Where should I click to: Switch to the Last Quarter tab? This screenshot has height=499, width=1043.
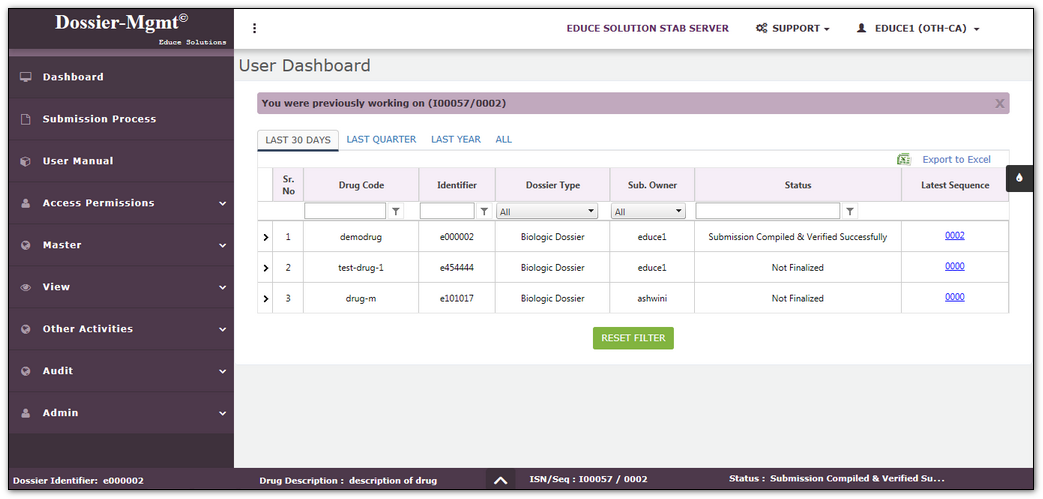(381, 140)
